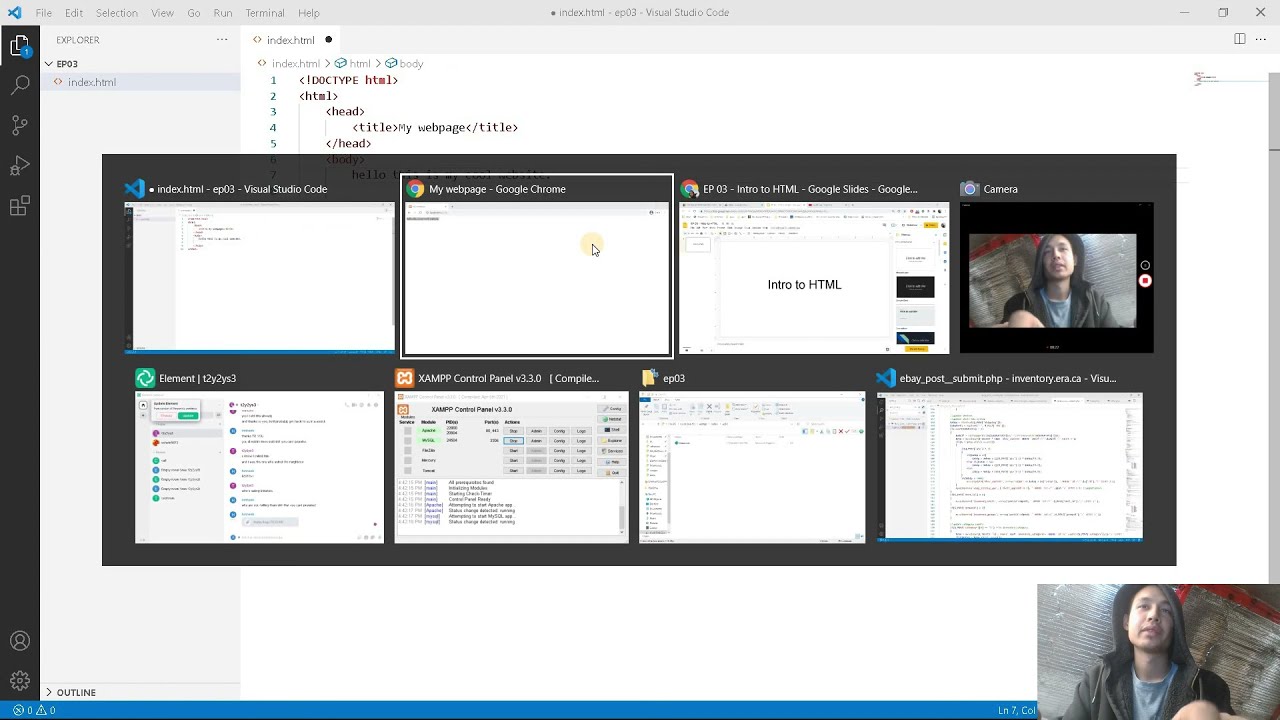
Task: Click the code minimap preview
Action: [1206, 79]
